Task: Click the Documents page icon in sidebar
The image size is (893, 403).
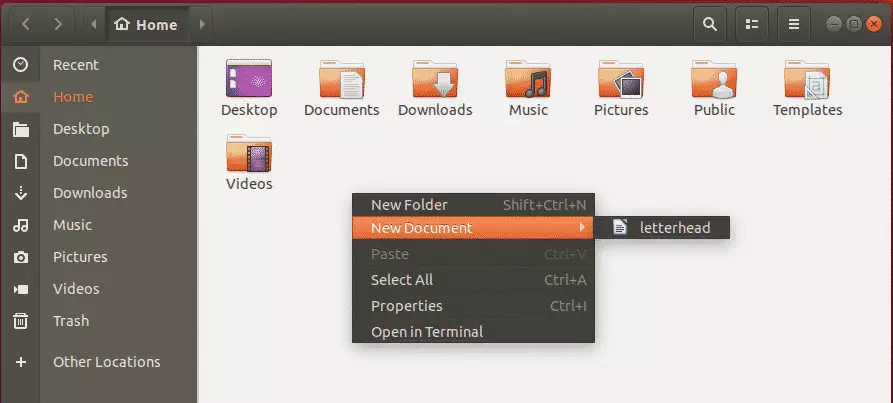Action: (x=21, y=161)
